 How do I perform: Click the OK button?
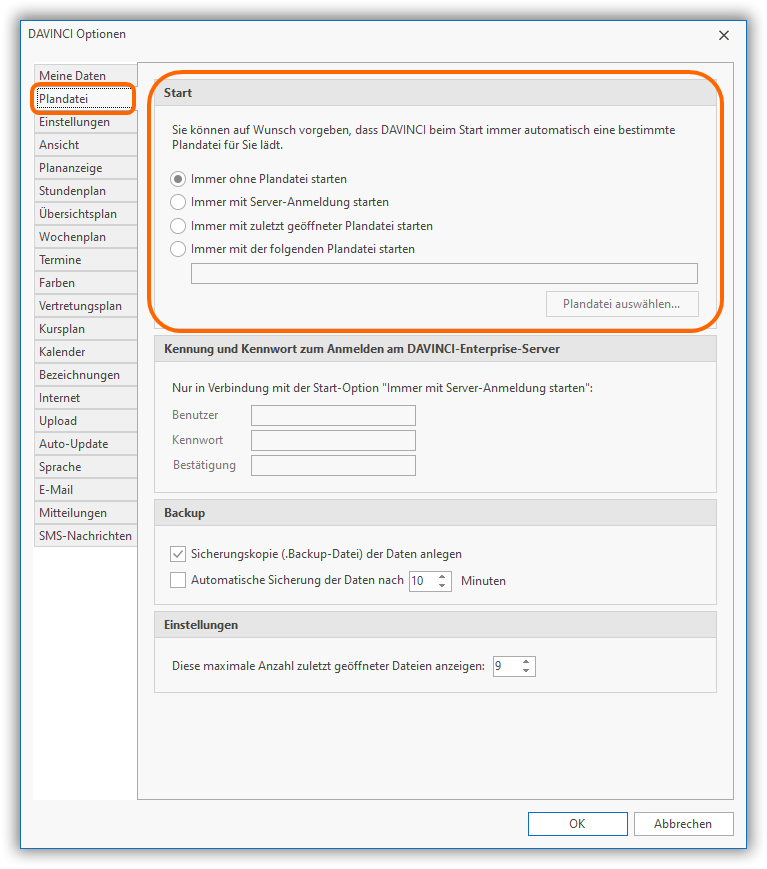(x=577, y=824)
